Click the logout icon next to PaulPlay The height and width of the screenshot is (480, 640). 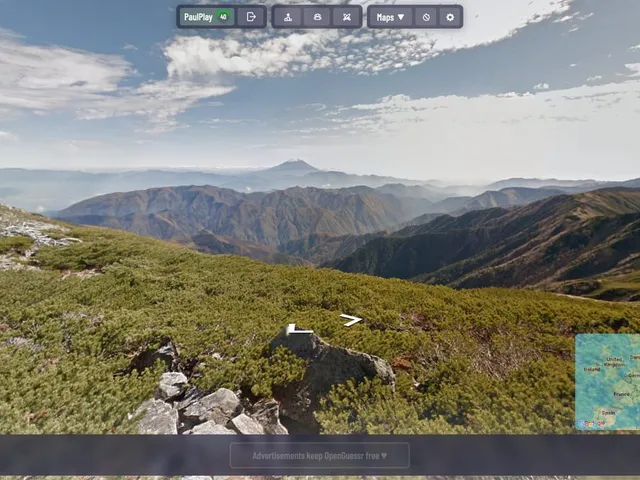[251, 17]
